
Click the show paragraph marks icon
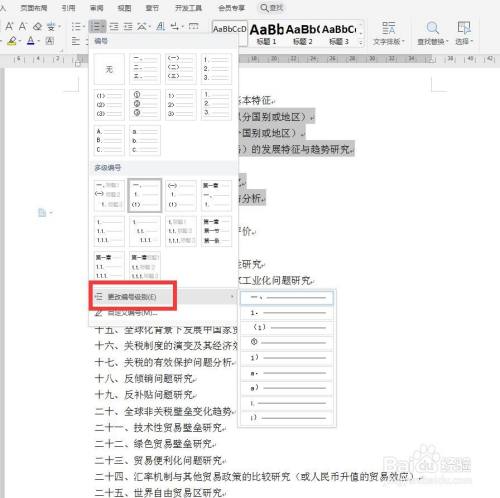click(x=175, y=26)
